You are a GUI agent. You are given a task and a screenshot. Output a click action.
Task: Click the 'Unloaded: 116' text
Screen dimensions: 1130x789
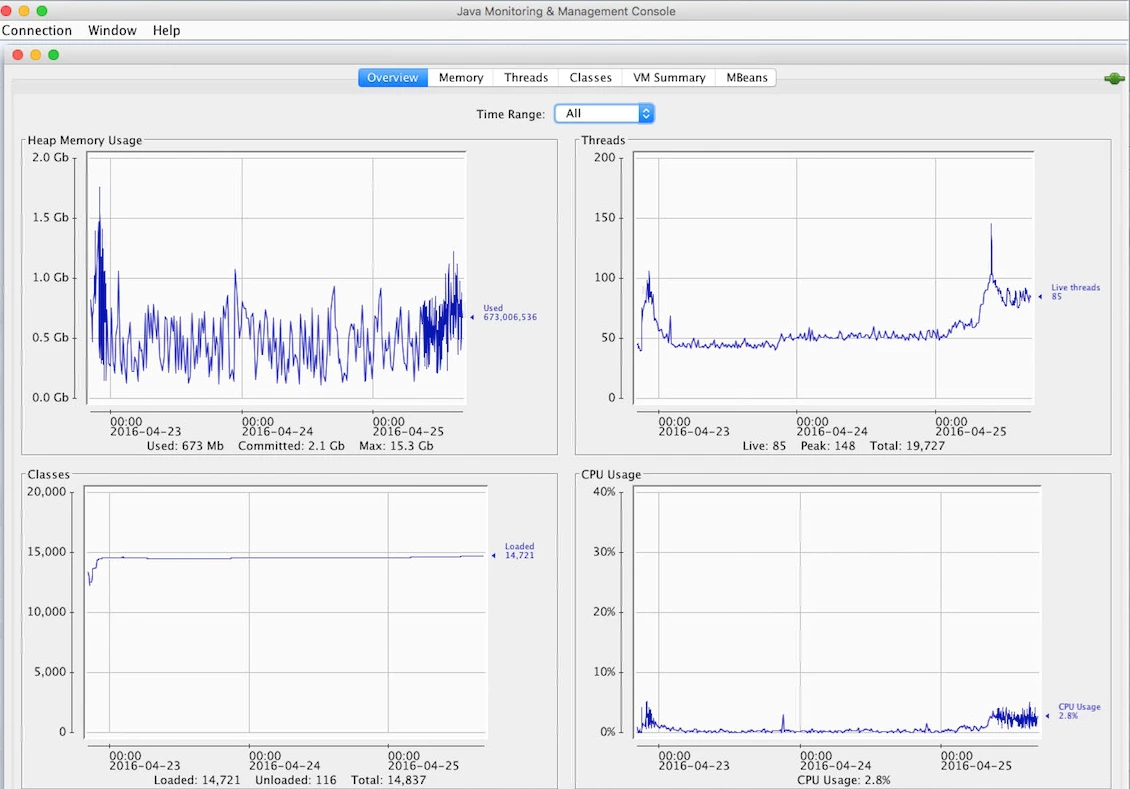coord(295,780)
